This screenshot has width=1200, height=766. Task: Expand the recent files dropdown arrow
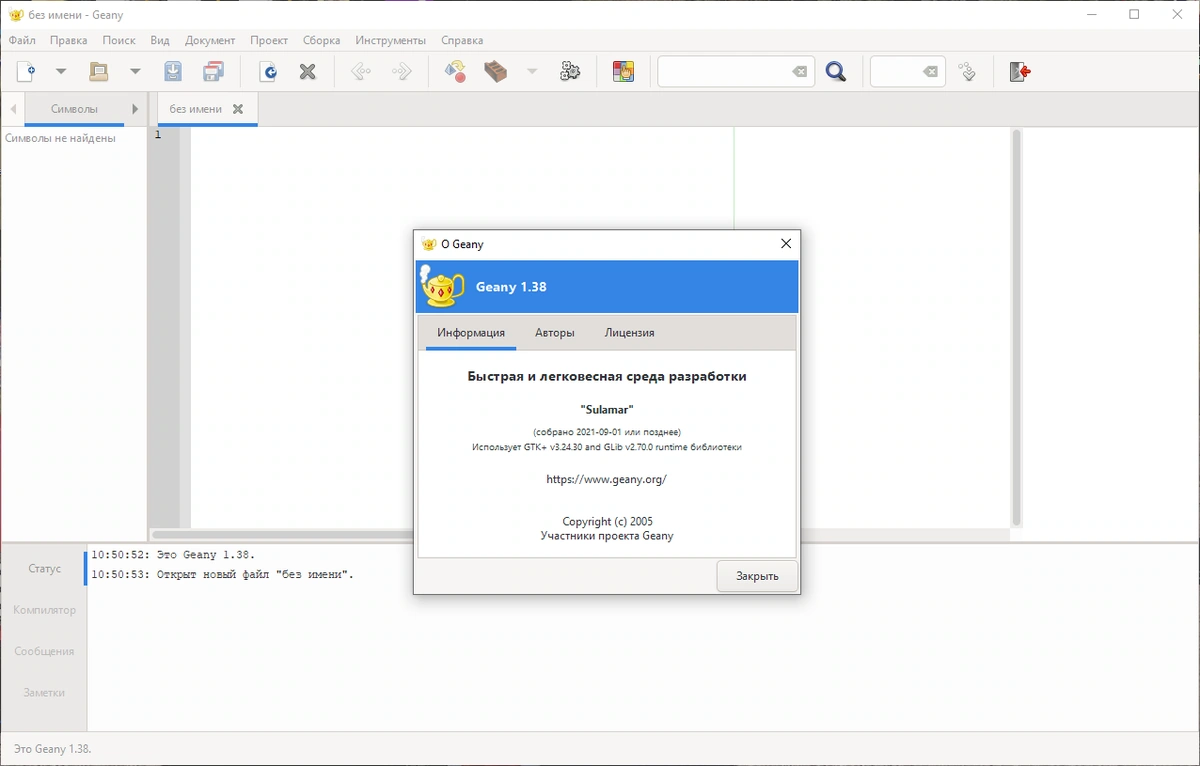(x=135, y=72)
